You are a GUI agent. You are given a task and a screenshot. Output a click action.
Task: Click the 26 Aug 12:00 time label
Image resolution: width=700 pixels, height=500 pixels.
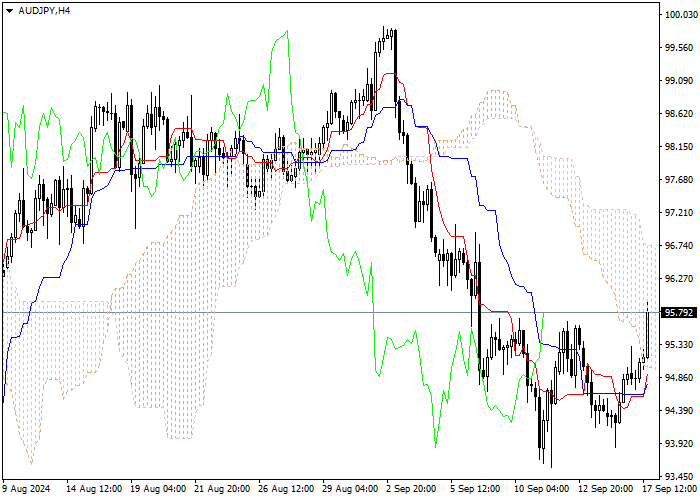pos(286,489)
